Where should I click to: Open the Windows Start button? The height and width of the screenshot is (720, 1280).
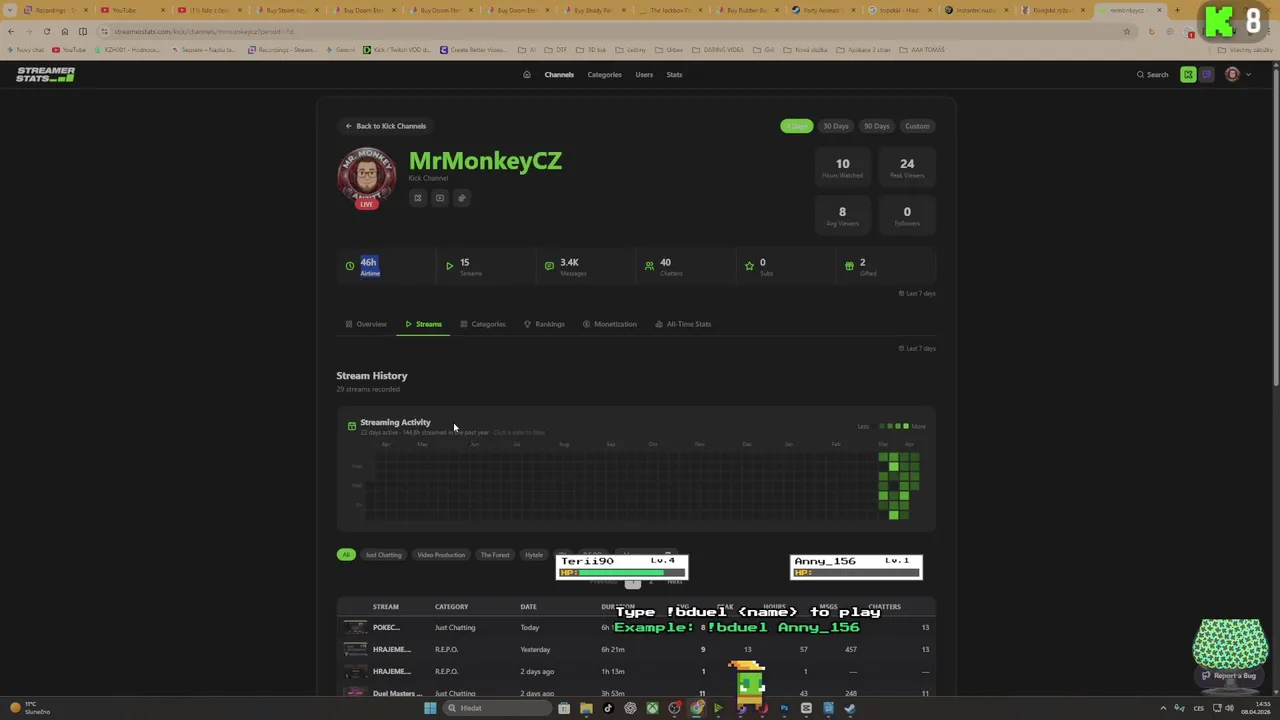[x=430, y=708]
